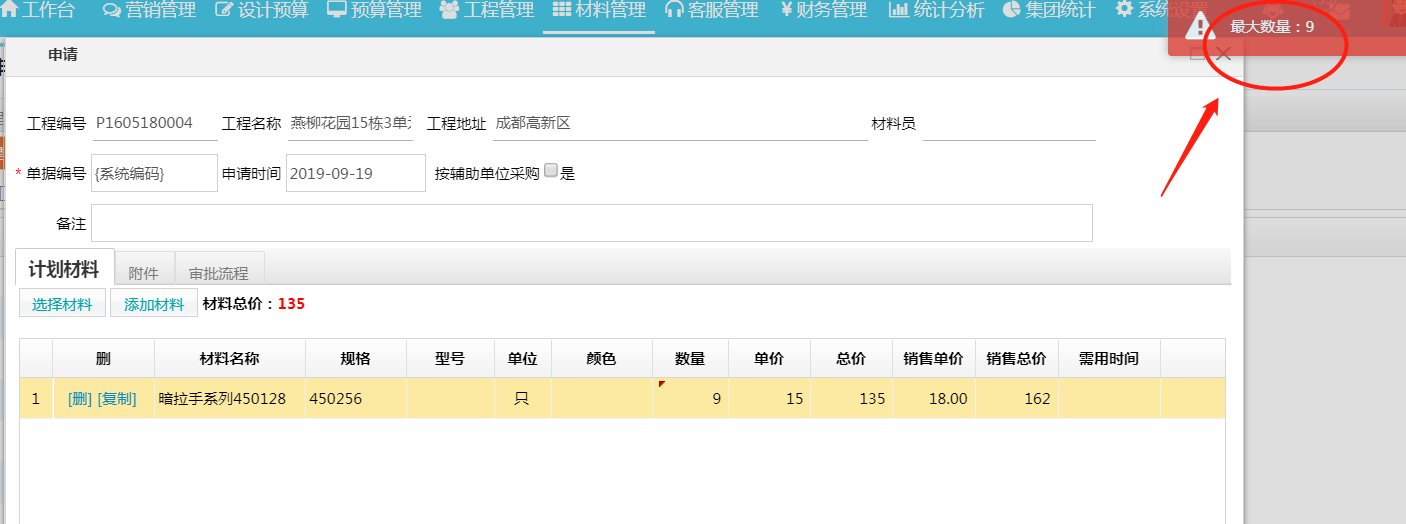Image resolution: width=1406 pixels, height=524 pixels.
Task: Click the 财务管理 yen icon
Action: 786,10
